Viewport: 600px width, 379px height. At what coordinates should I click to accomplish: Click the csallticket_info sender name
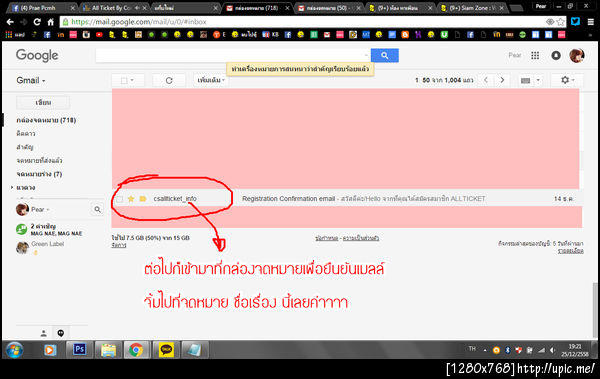coord(175,199)
